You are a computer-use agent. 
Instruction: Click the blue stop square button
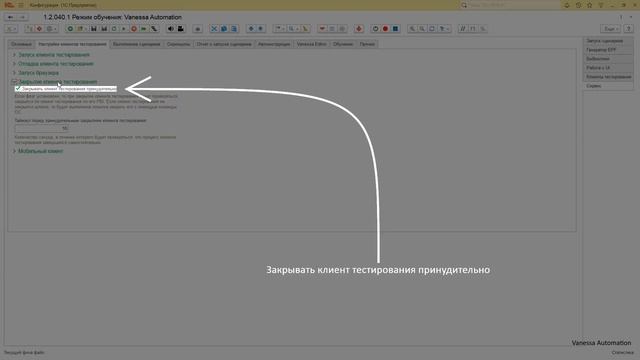click(x=395, y=29)
